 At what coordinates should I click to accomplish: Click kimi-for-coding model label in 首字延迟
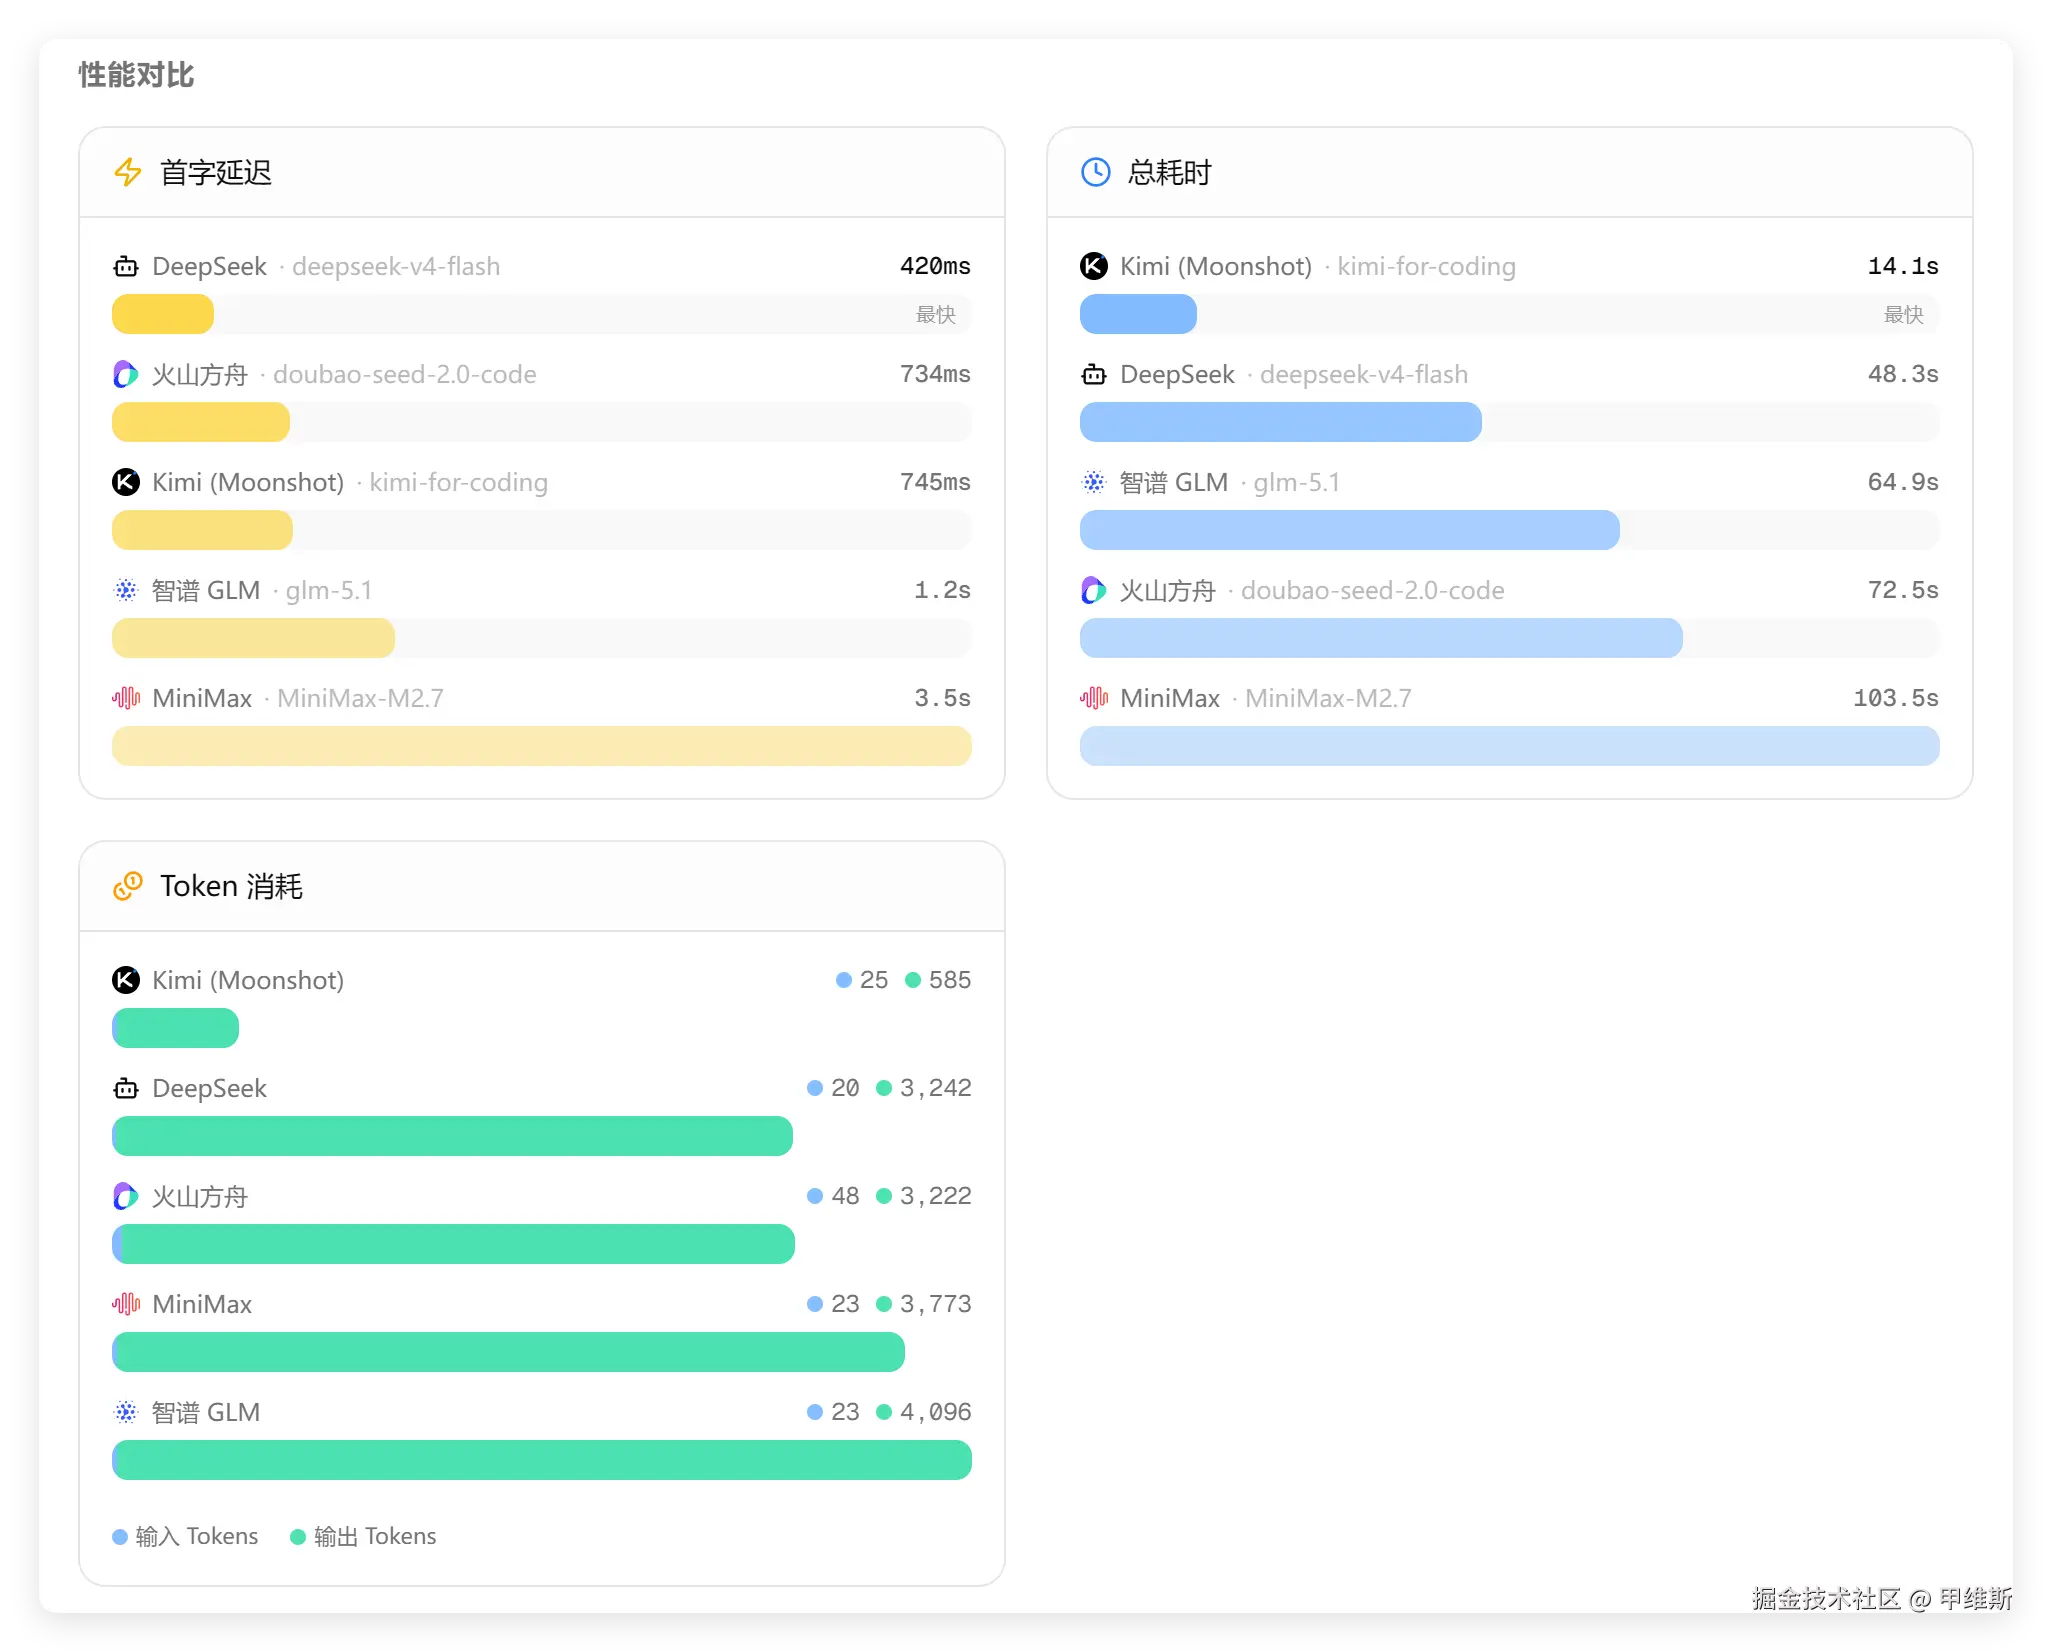tap(458, 482)
